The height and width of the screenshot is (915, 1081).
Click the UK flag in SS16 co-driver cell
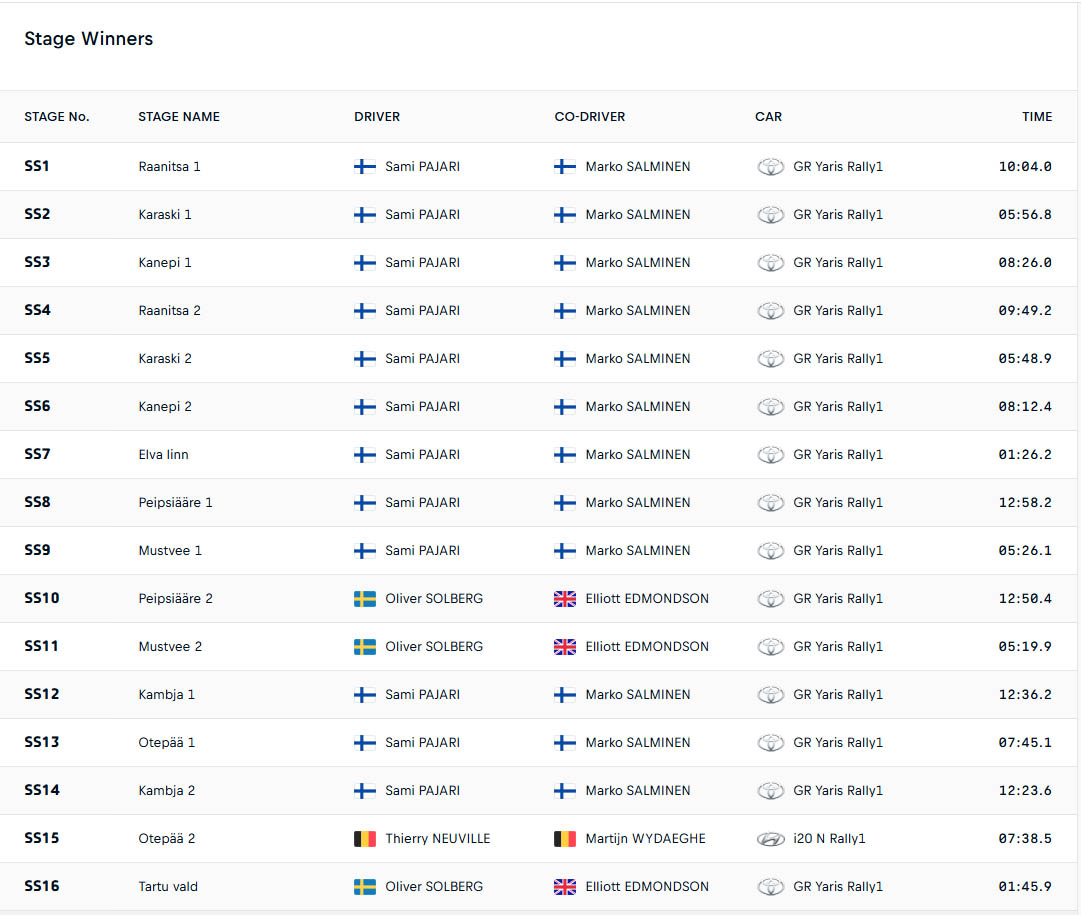coord(565,887)
